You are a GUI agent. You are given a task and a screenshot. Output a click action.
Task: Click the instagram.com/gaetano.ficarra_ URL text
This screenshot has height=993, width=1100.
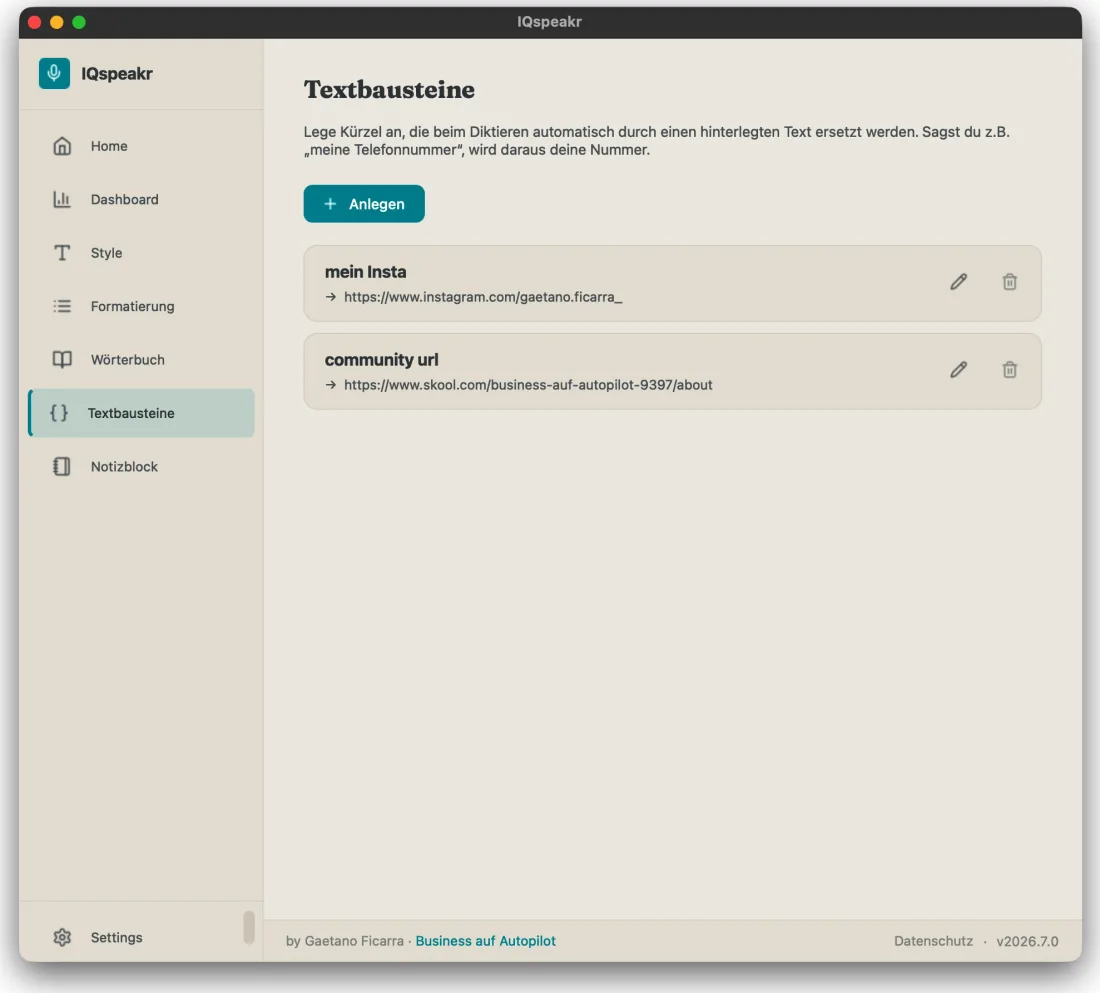tap(483, 297)
